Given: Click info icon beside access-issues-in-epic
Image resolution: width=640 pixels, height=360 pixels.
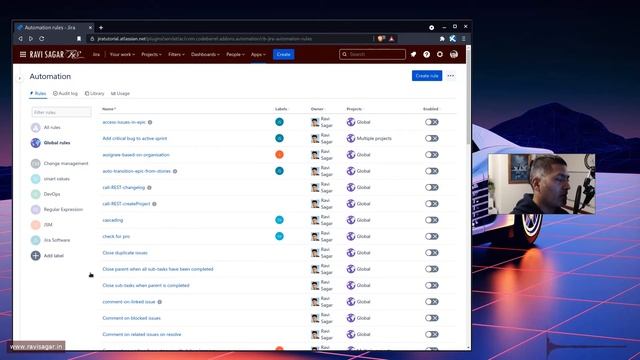Looking at the screenshot, I should point(150,122).
